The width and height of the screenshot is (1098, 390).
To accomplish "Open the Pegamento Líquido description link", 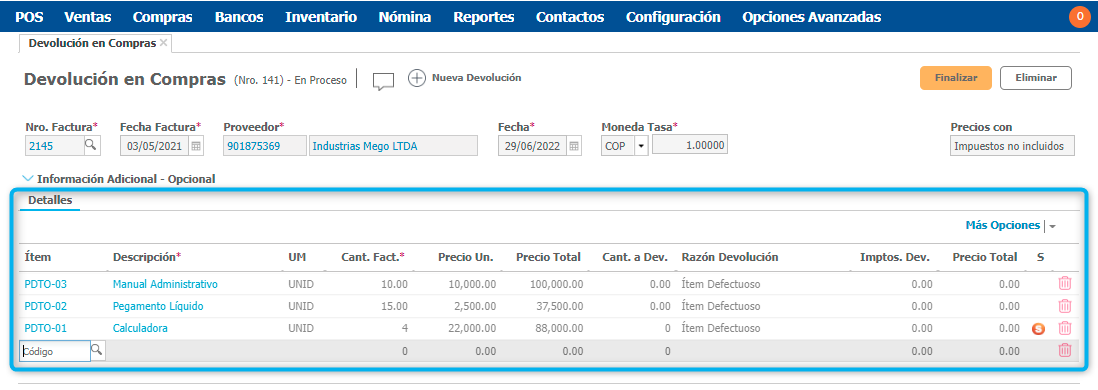I will click(x=158, y=306).
